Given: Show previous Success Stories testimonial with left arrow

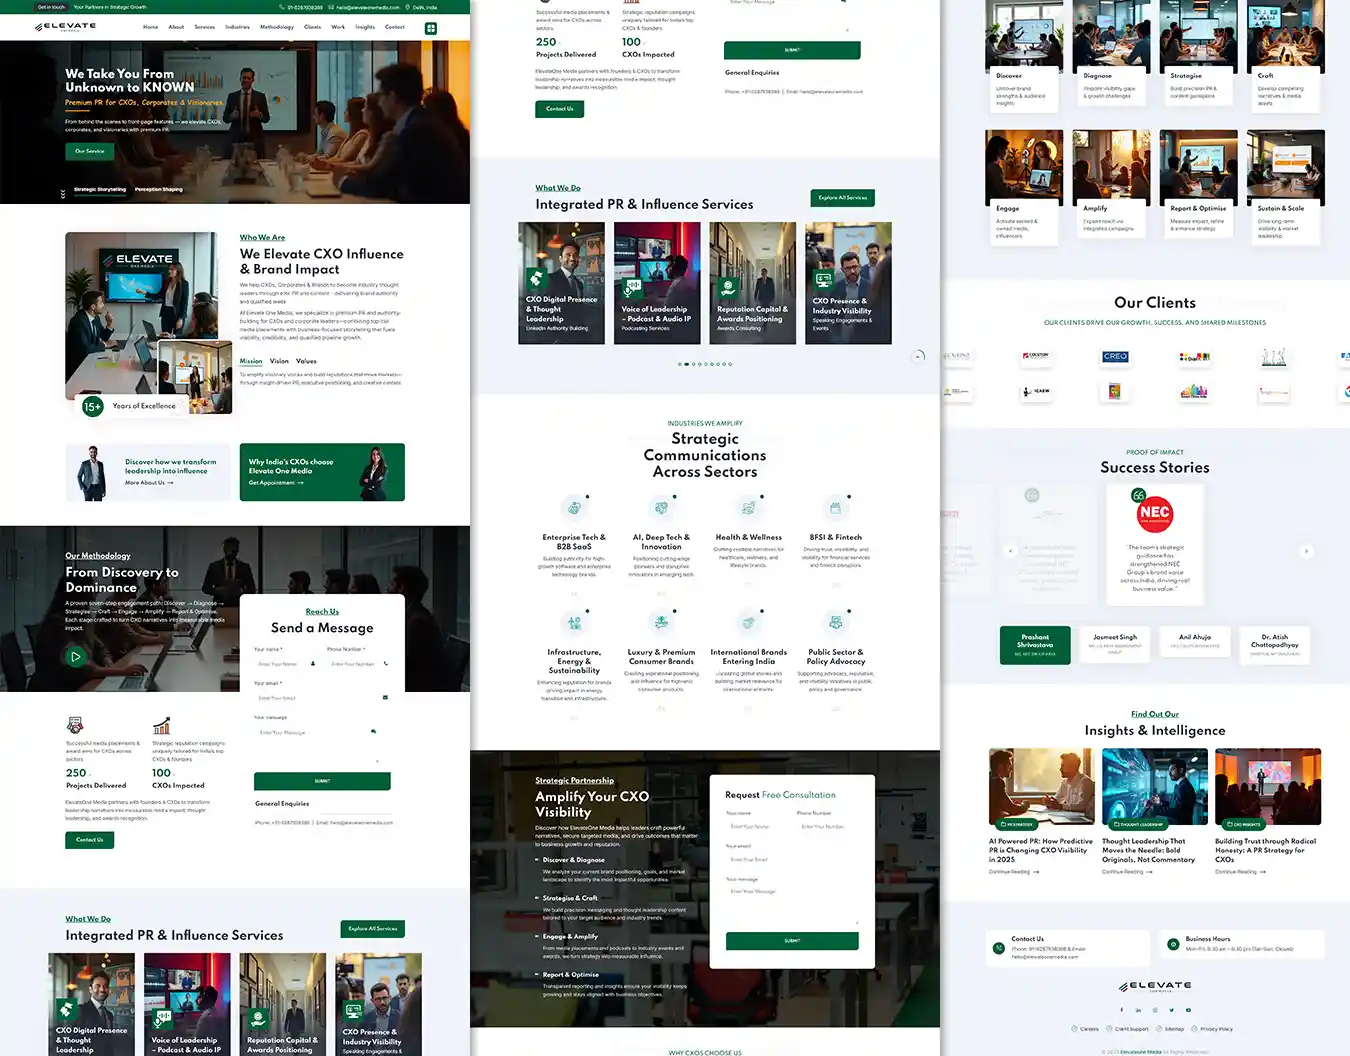Looking at the screenshot, I should pos(1010,551).
